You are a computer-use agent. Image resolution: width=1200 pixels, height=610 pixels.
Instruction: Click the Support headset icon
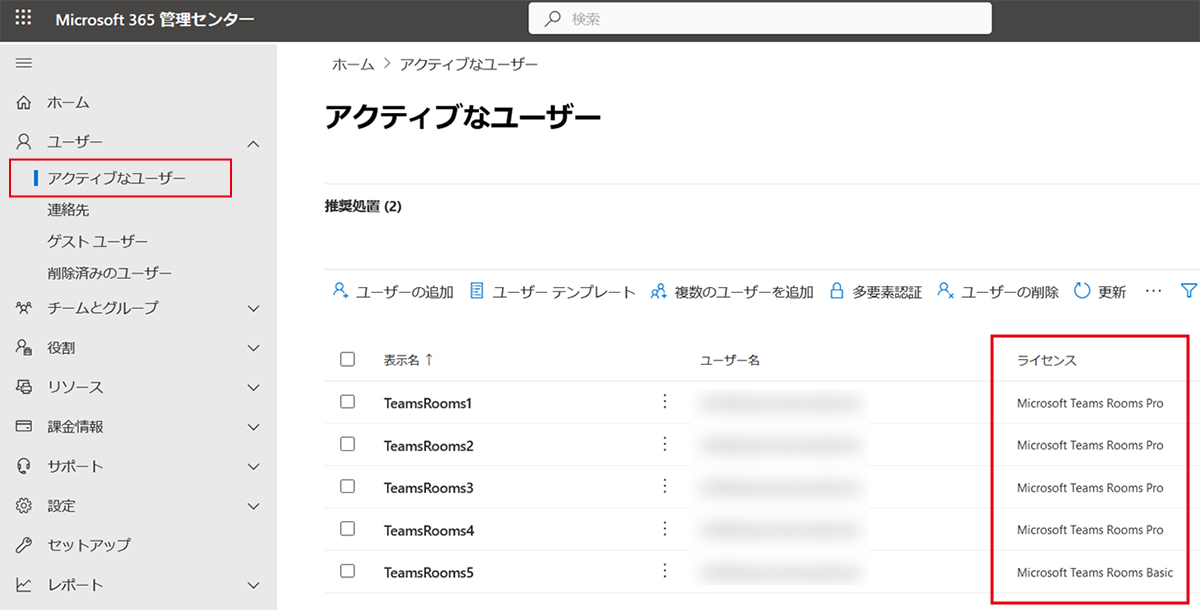coord(25,466)
